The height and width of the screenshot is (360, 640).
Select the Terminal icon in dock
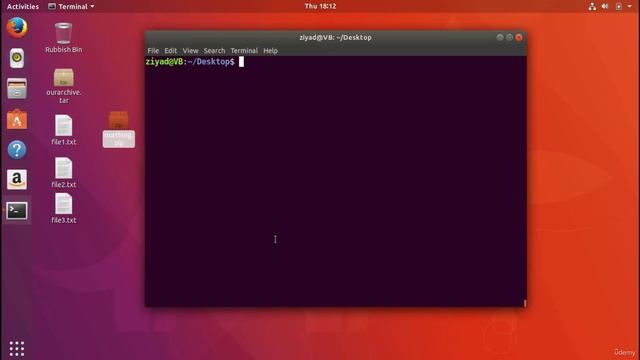point(17,211)
